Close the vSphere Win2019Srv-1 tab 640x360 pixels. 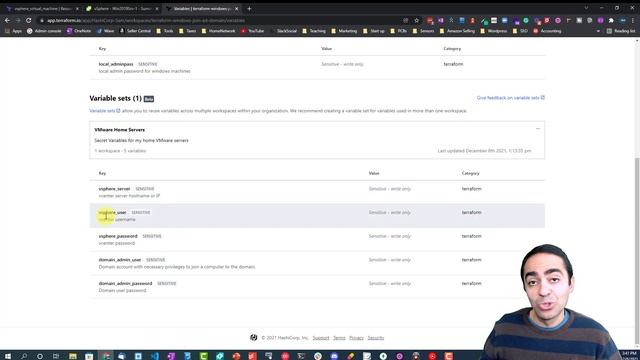coord(157,9)
